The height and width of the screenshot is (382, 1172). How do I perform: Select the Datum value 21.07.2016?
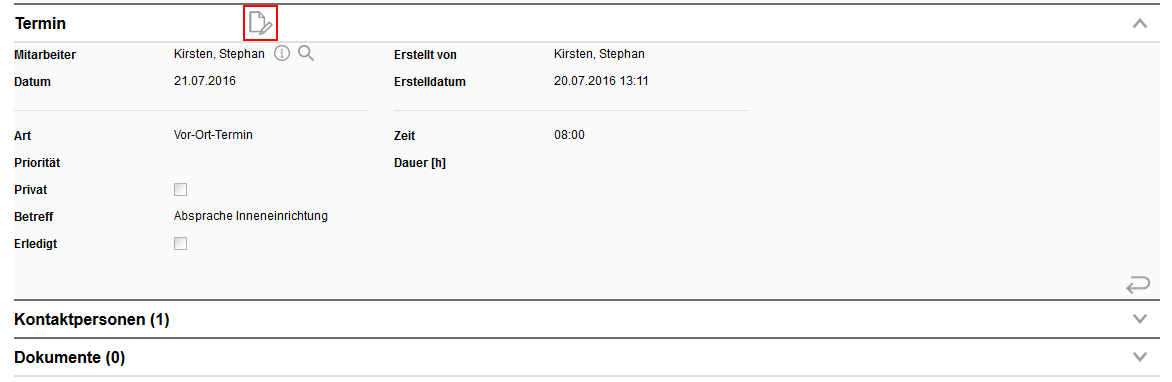(x=204, y=81)
